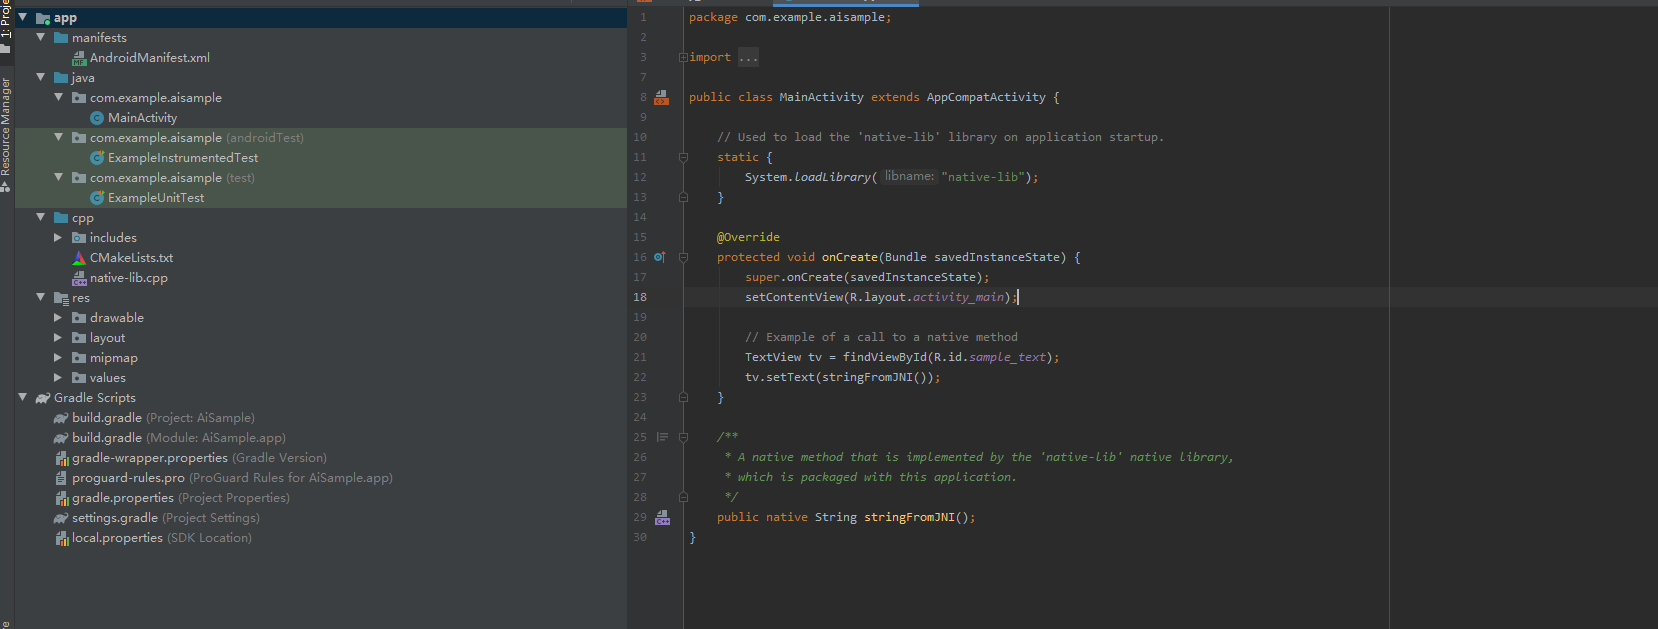Image resolution: width=1658 pixels, height=629 pixels.
Task: Collapse the app module node
Action: pos(22,17)
